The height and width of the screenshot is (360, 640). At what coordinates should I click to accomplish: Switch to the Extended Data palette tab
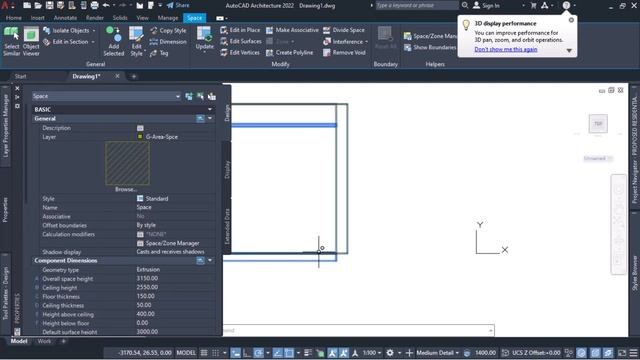(227, 226)
